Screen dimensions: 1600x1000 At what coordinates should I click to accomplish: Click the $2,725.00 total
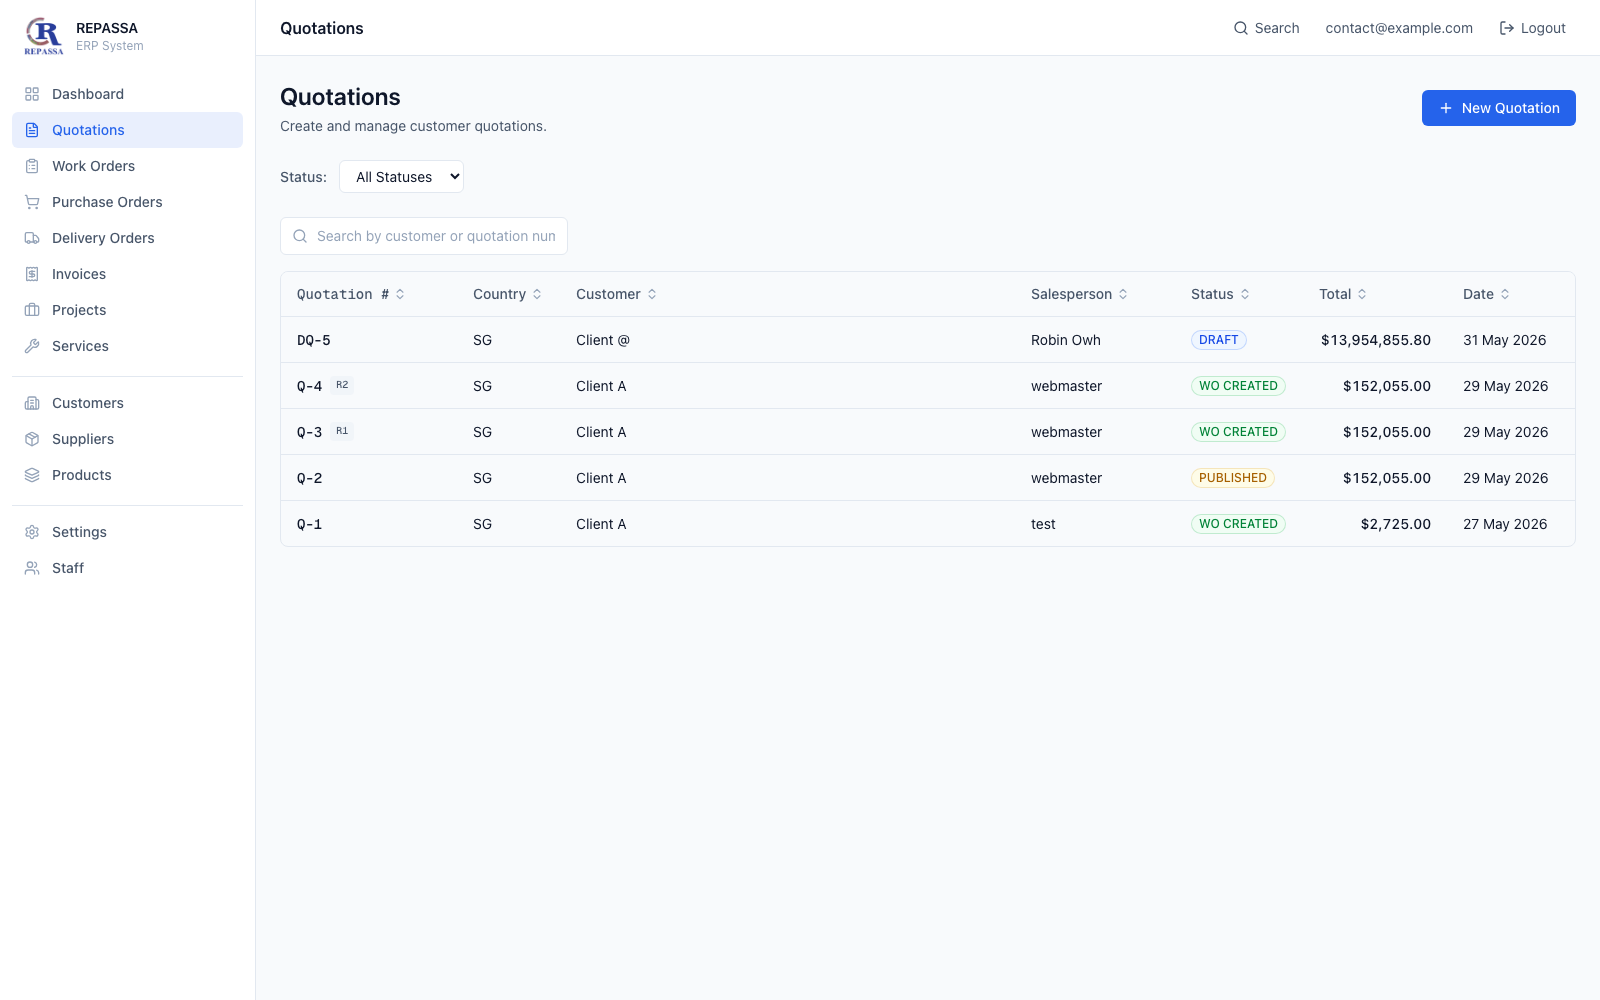[x=1396, y=524]
